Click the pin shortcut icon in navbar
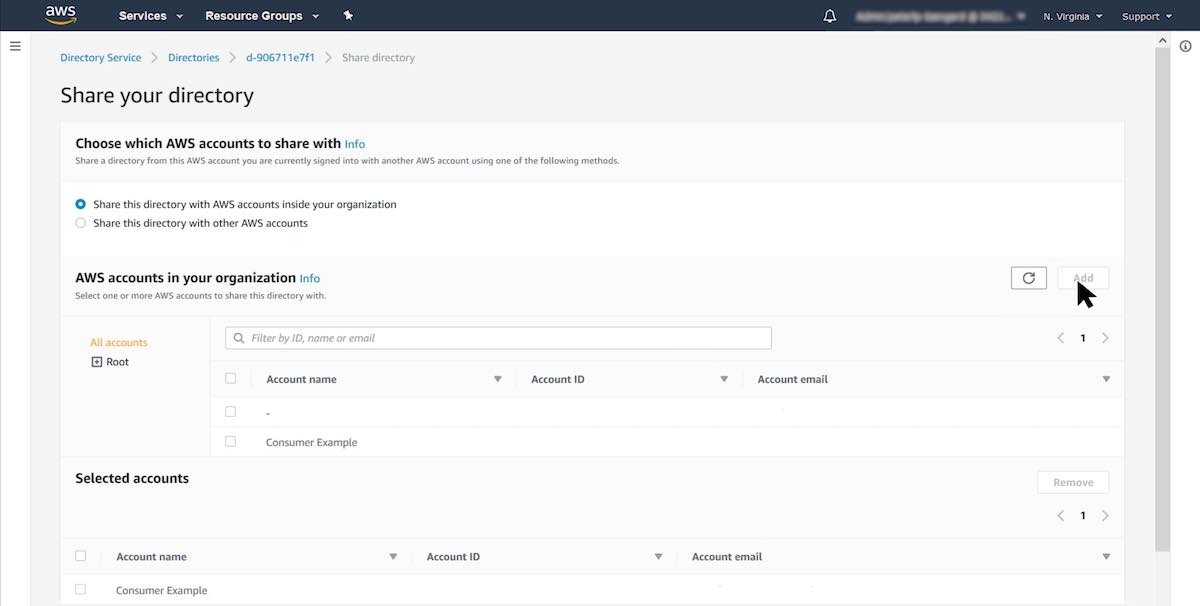Screen dimensions: 1200x606 pos(348,16)
